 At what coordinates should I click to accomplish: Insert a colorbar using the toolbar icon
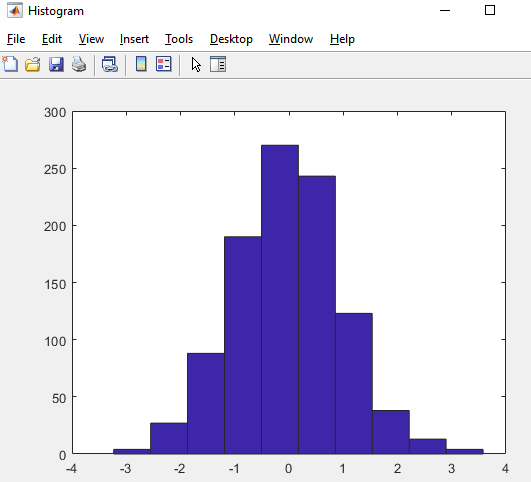[141, 64]
